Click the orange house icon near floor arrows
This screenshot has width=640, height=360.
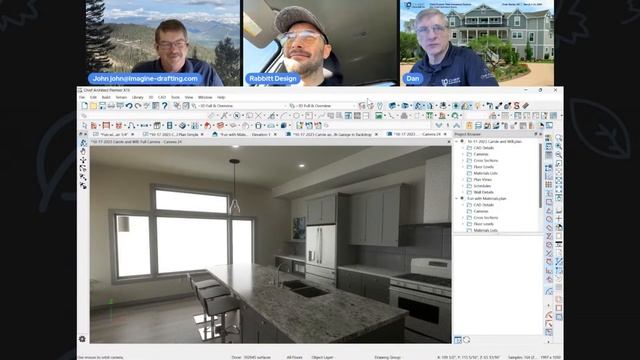tap(469, 125)
